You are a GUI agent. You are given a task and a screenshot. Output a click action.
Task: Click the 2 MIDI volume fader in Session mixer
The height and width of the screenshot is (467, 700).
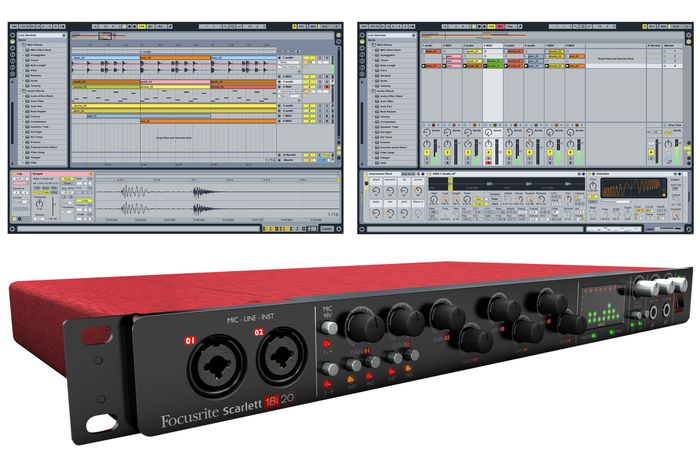pos(455,152)
